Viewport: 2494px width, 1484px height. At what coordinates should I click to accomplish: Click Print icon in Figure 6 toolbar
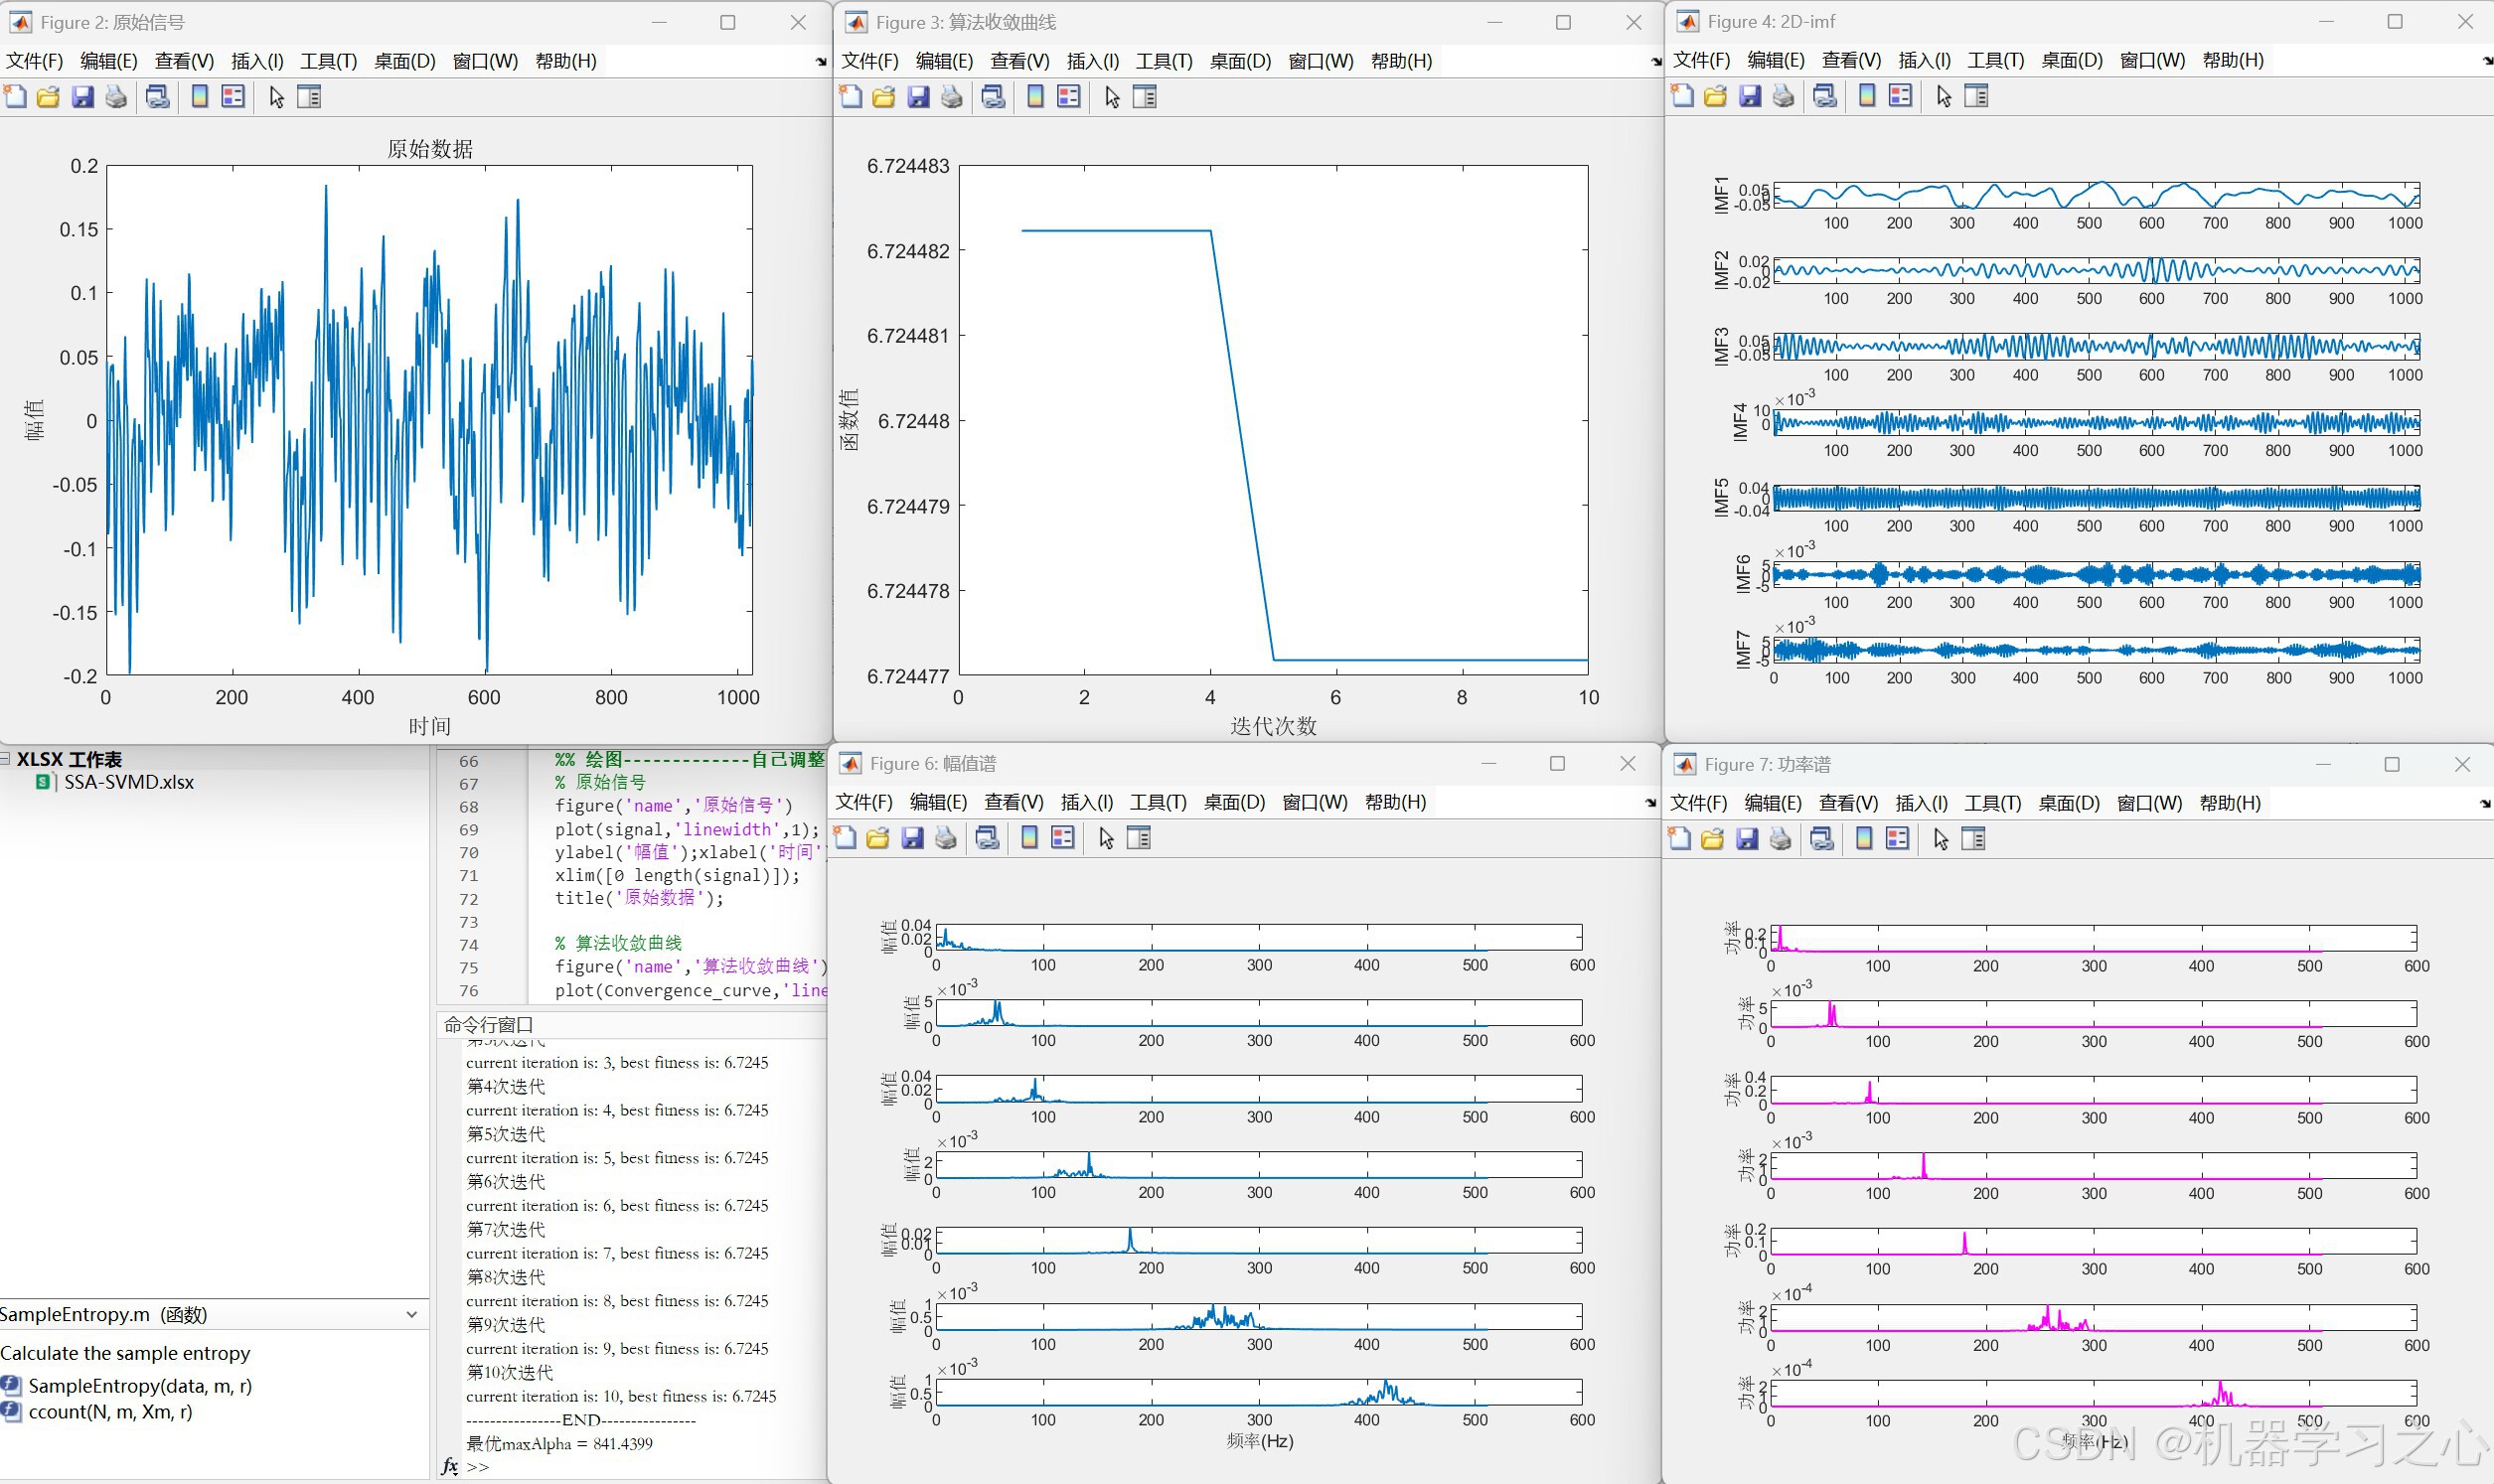point(945,838)
